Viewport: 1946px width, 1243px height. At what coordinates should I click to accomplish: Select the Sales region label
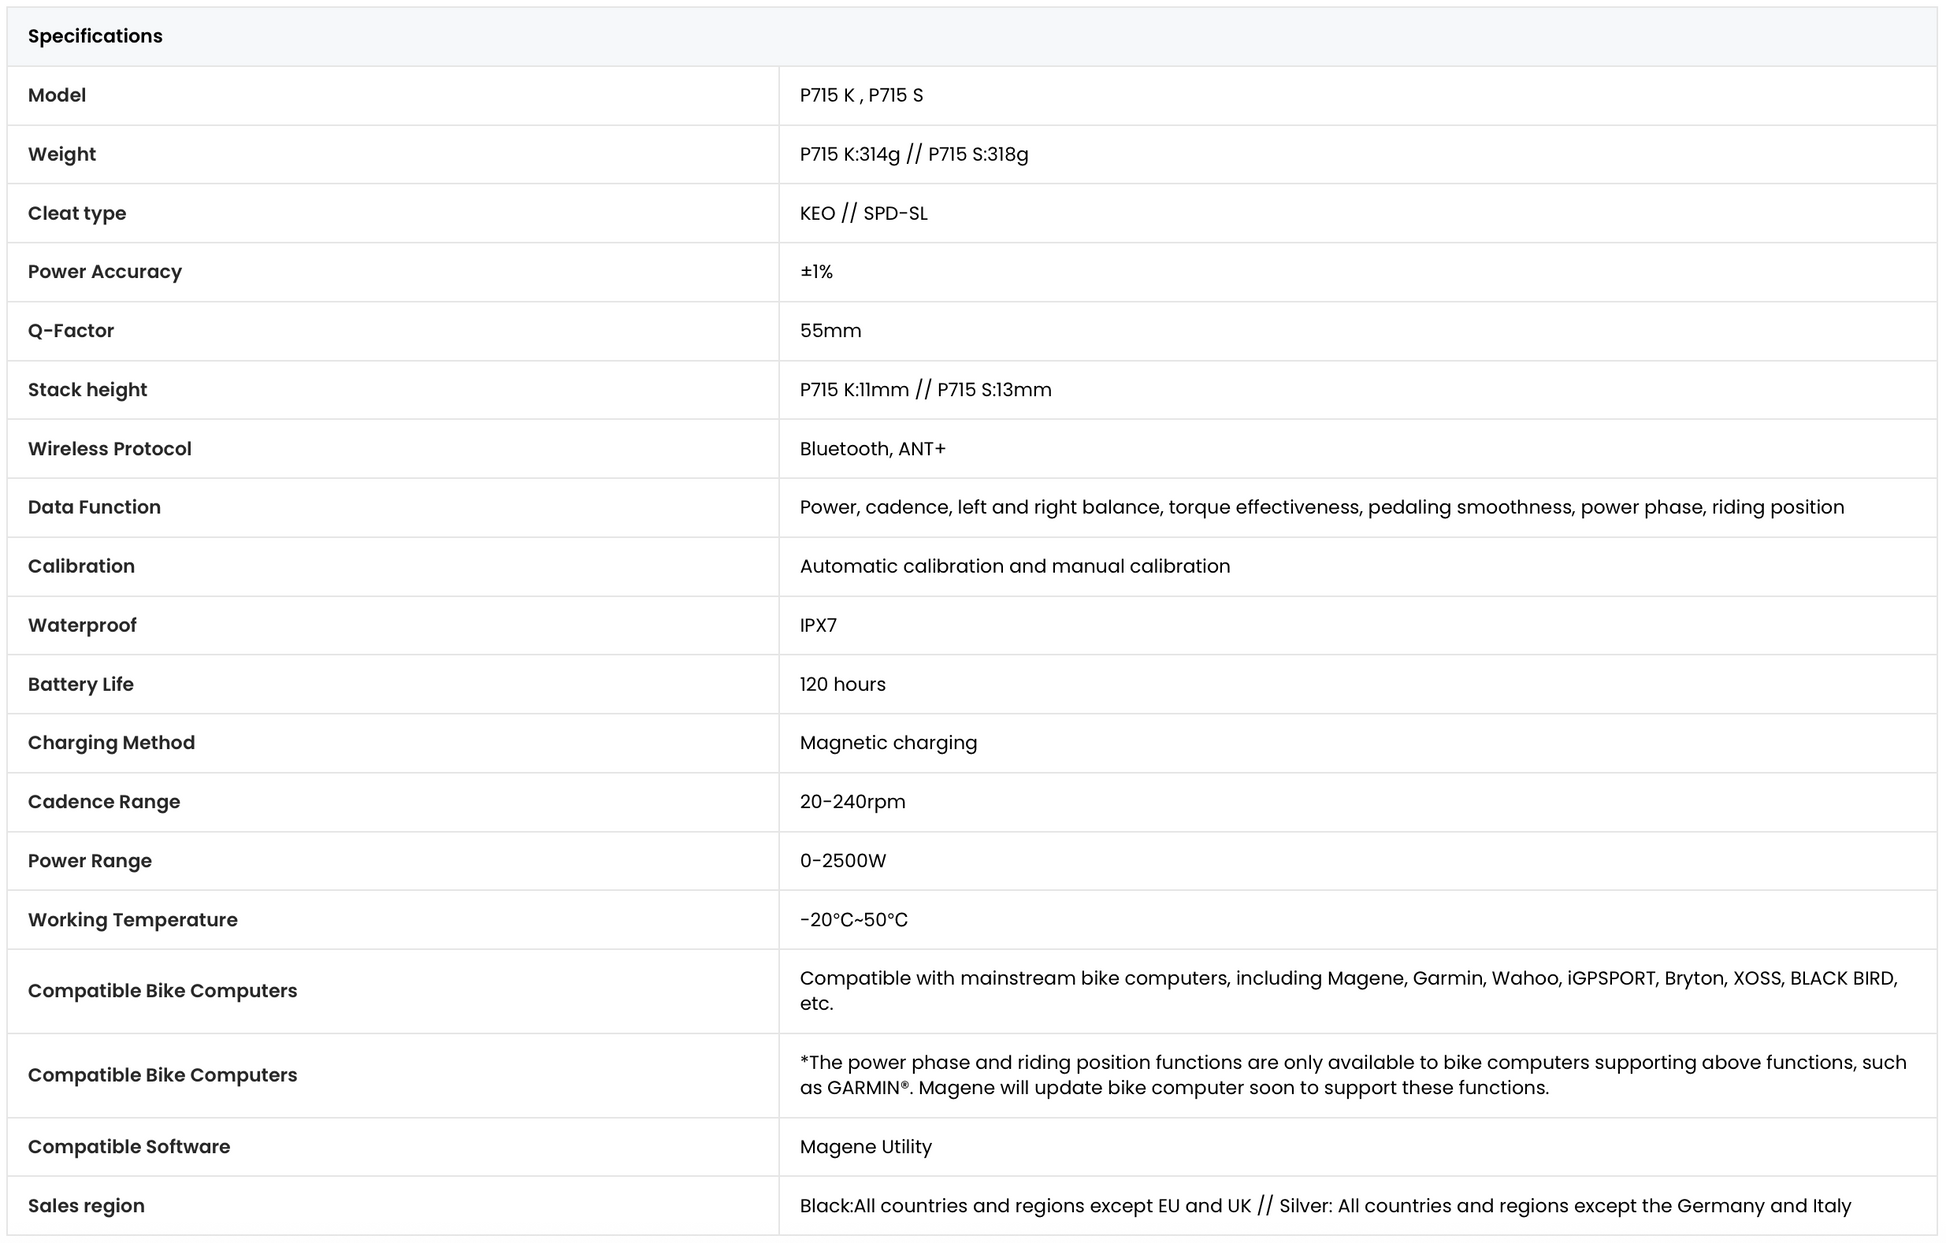tap(86, 1206)
